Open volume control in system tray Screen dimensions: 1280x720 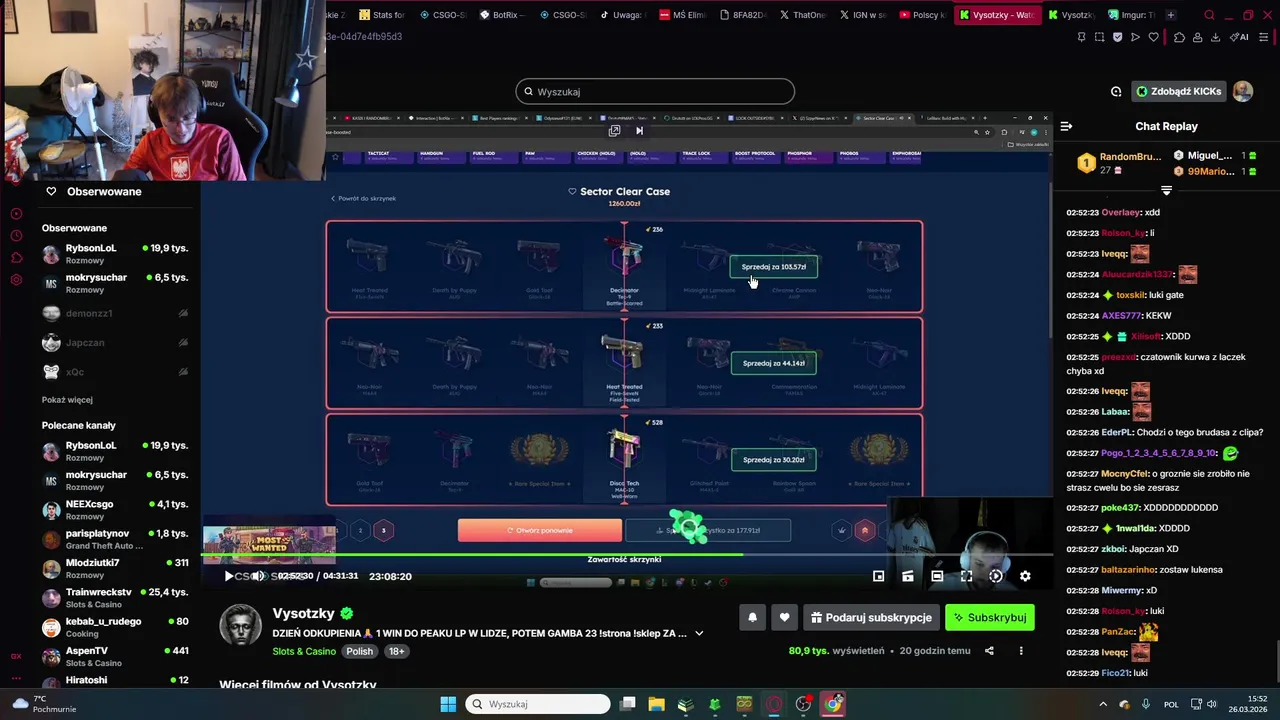[1211, 704]
